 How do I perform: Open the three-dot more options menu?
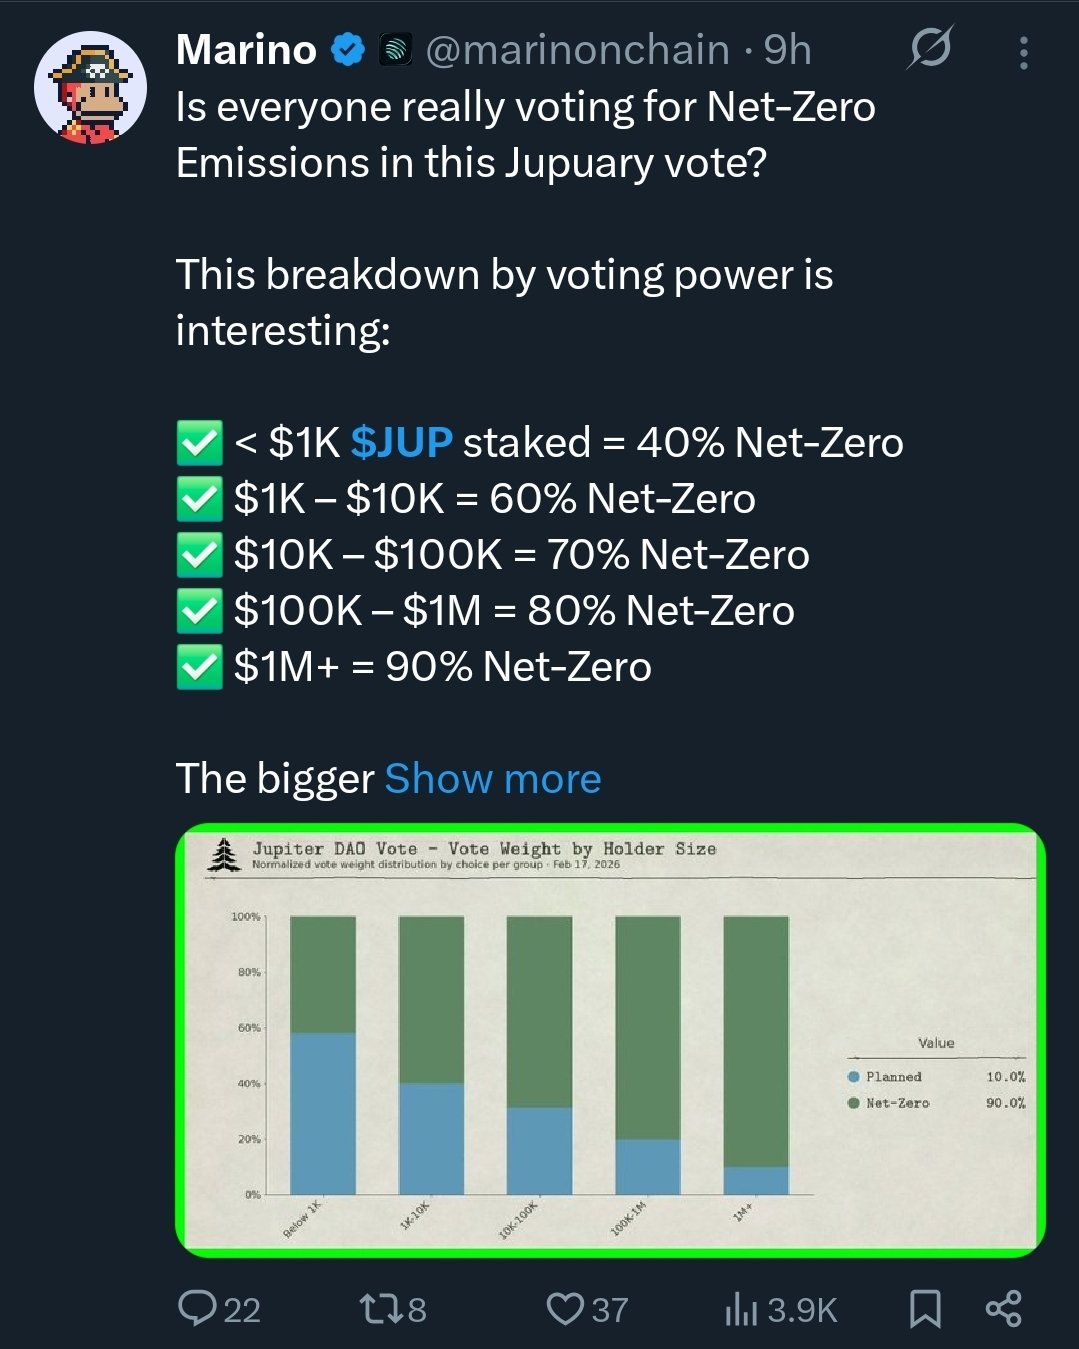point(1023,52)
